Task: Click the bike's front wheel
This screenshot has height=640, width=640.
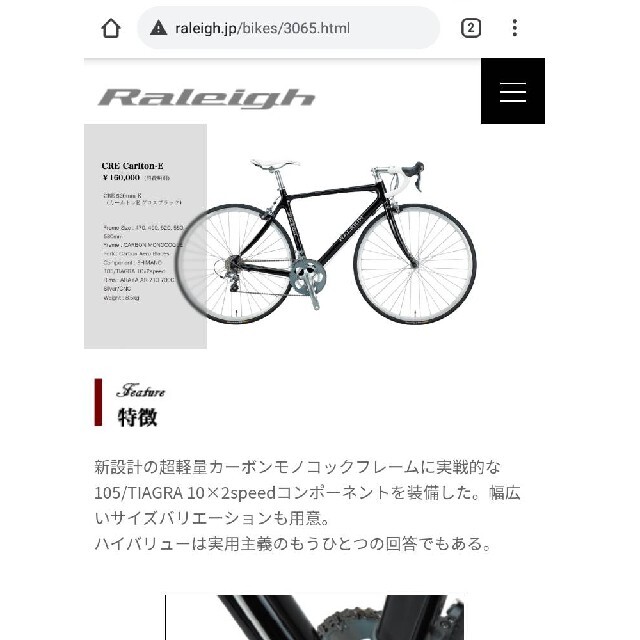Action: click(x=415, y=264)
